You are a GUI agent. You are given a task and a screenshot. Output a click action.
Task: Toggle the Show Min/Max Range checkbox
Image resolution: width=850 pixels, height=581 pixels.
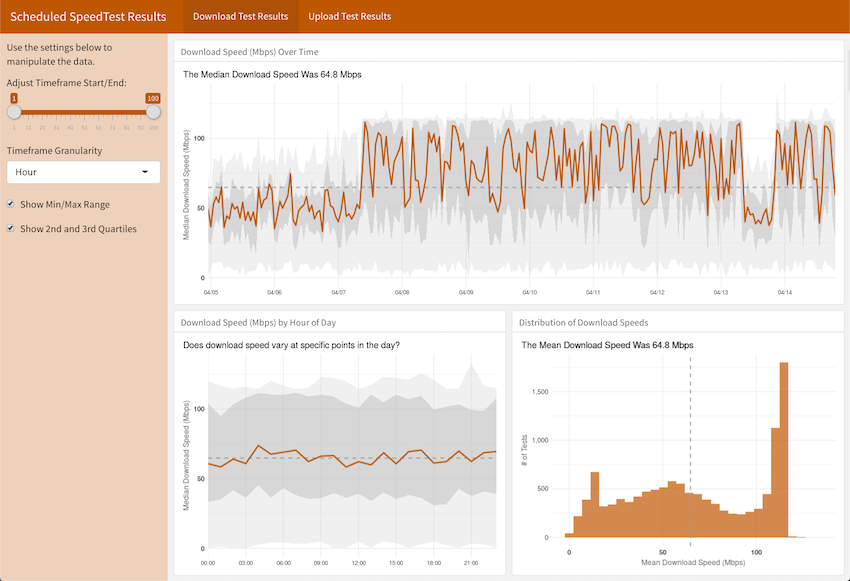(10, 204)
